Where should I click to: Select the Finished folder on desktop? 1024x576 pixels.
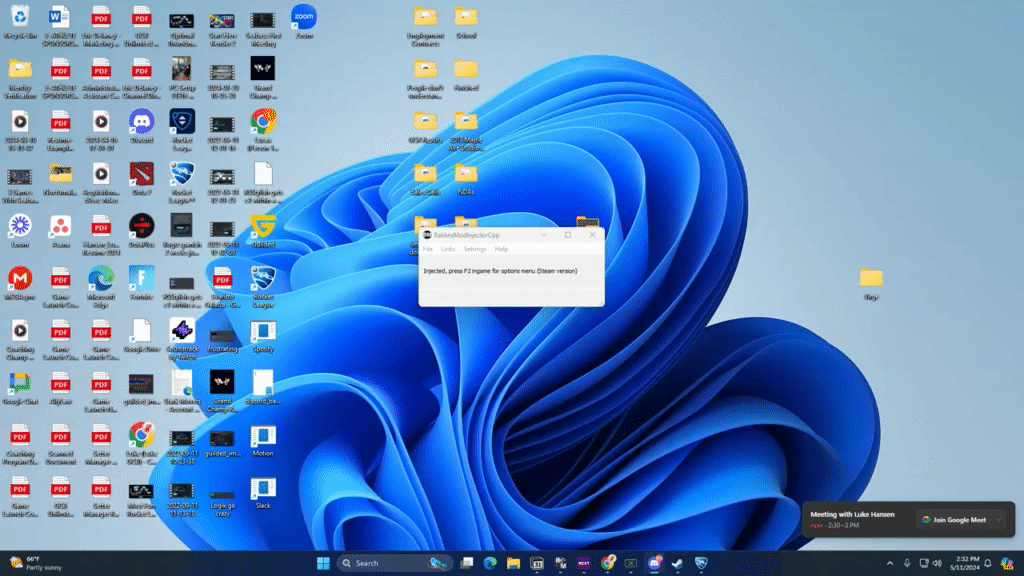466,74
